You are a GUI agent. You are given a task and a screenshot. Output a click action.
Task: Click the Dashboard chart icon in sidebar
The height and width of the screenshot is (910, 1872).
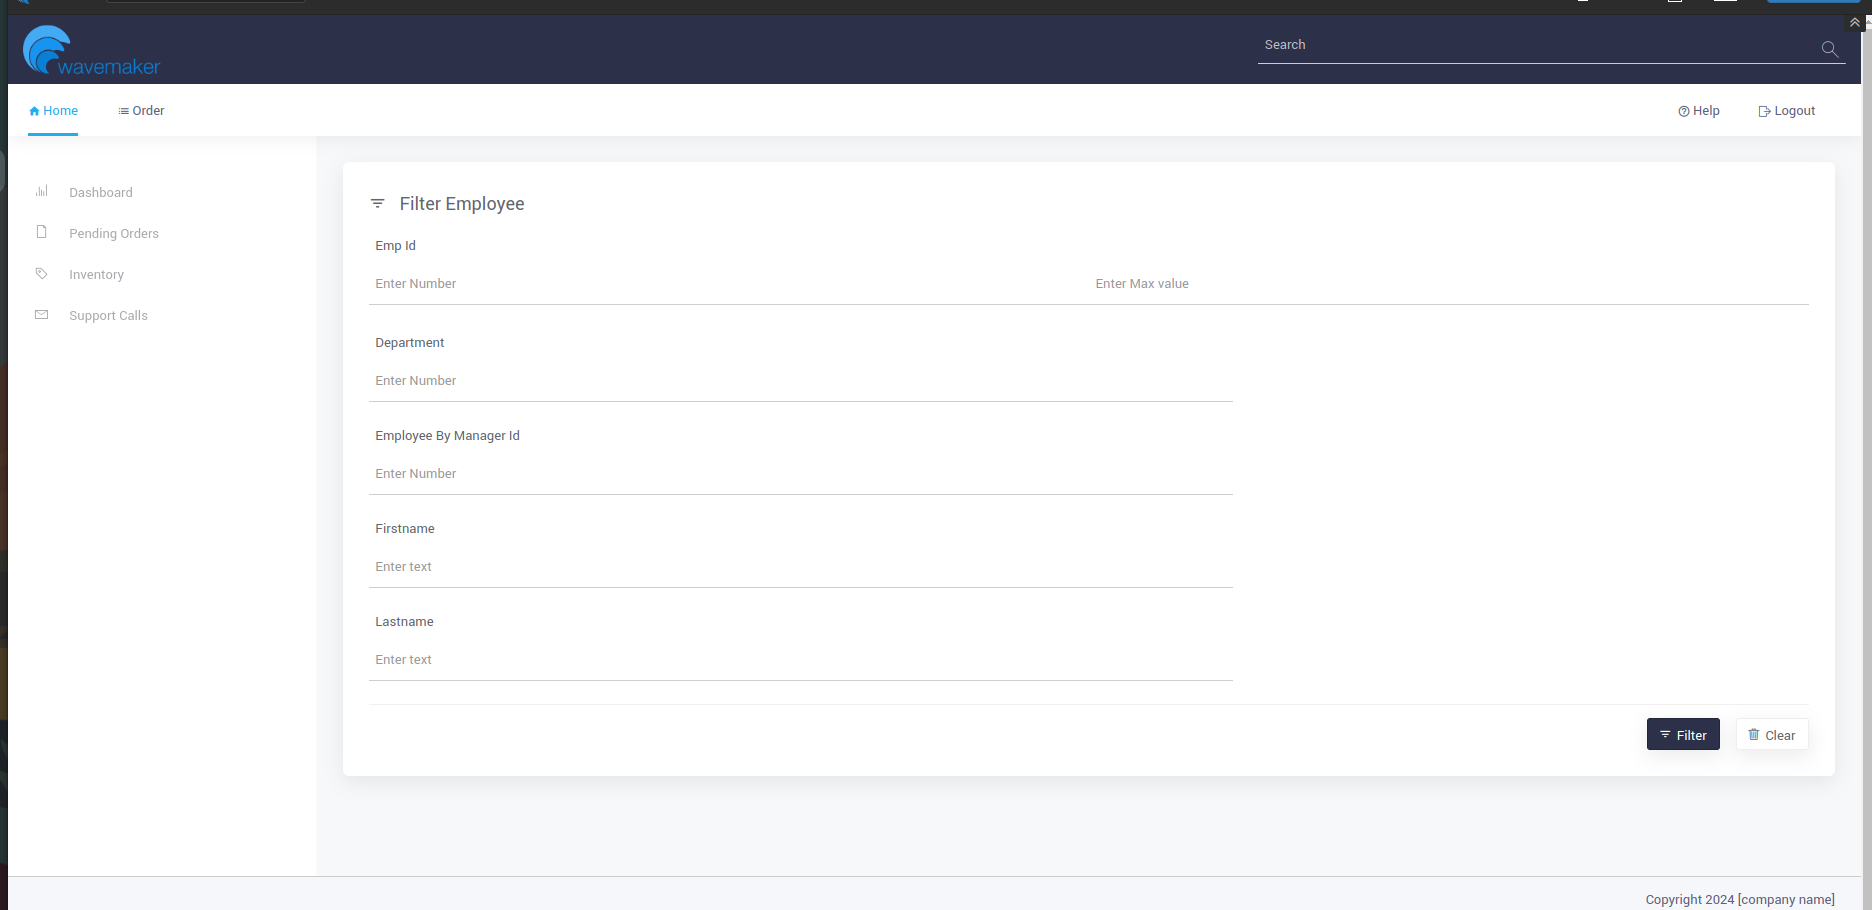42,191
